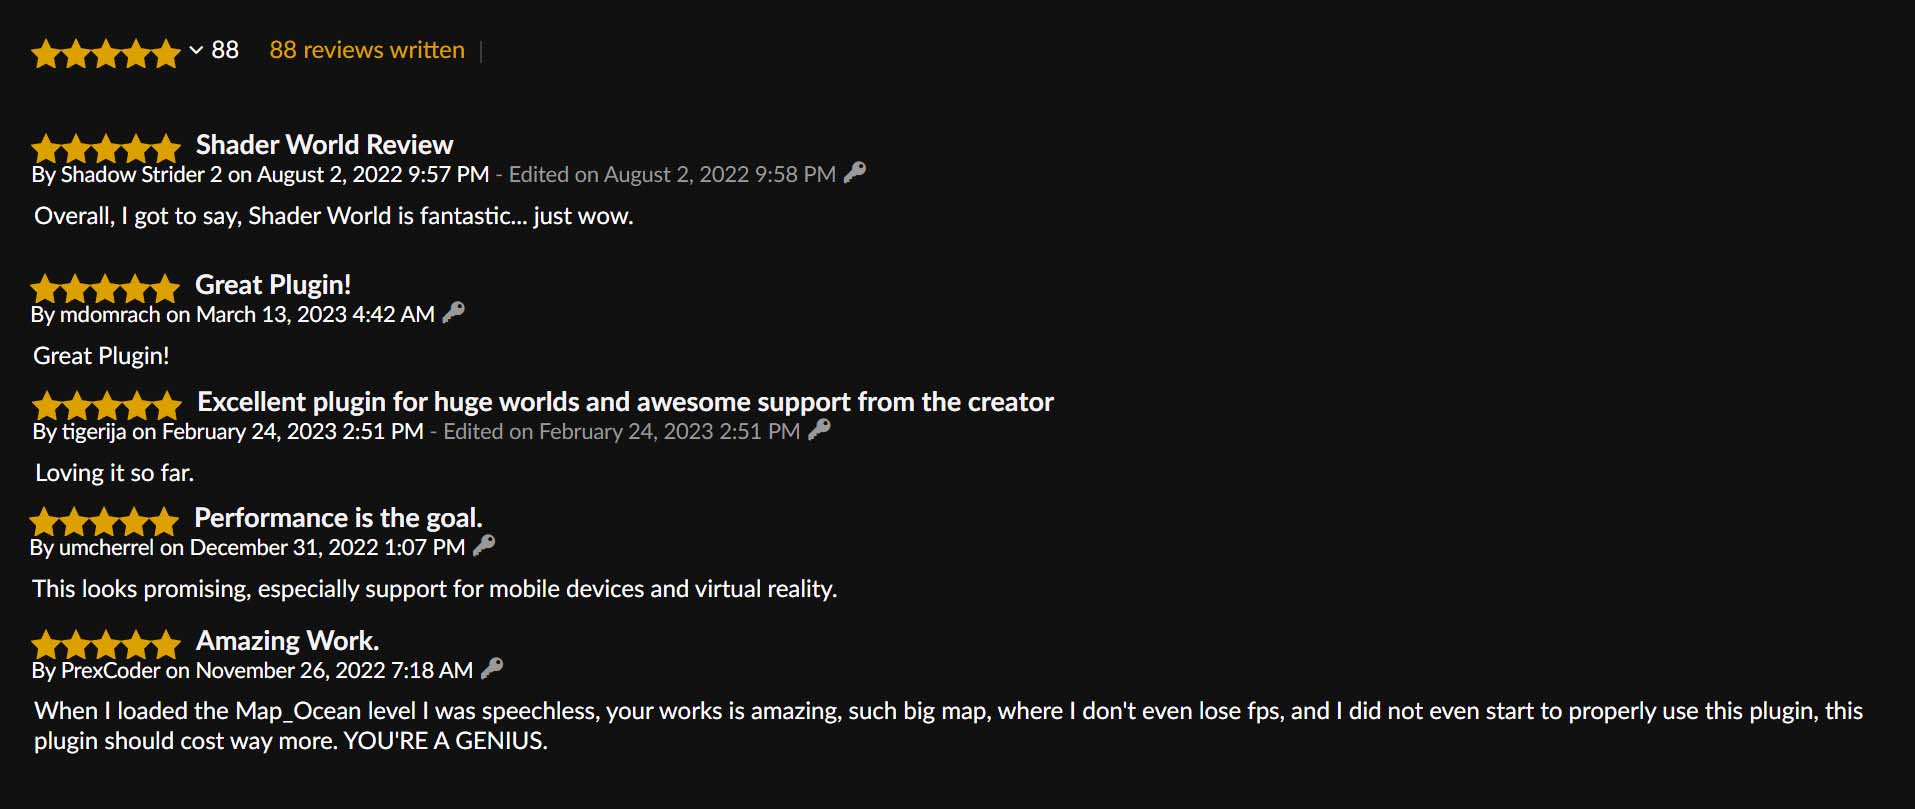Open the Shader World Review title

point(324,145)
